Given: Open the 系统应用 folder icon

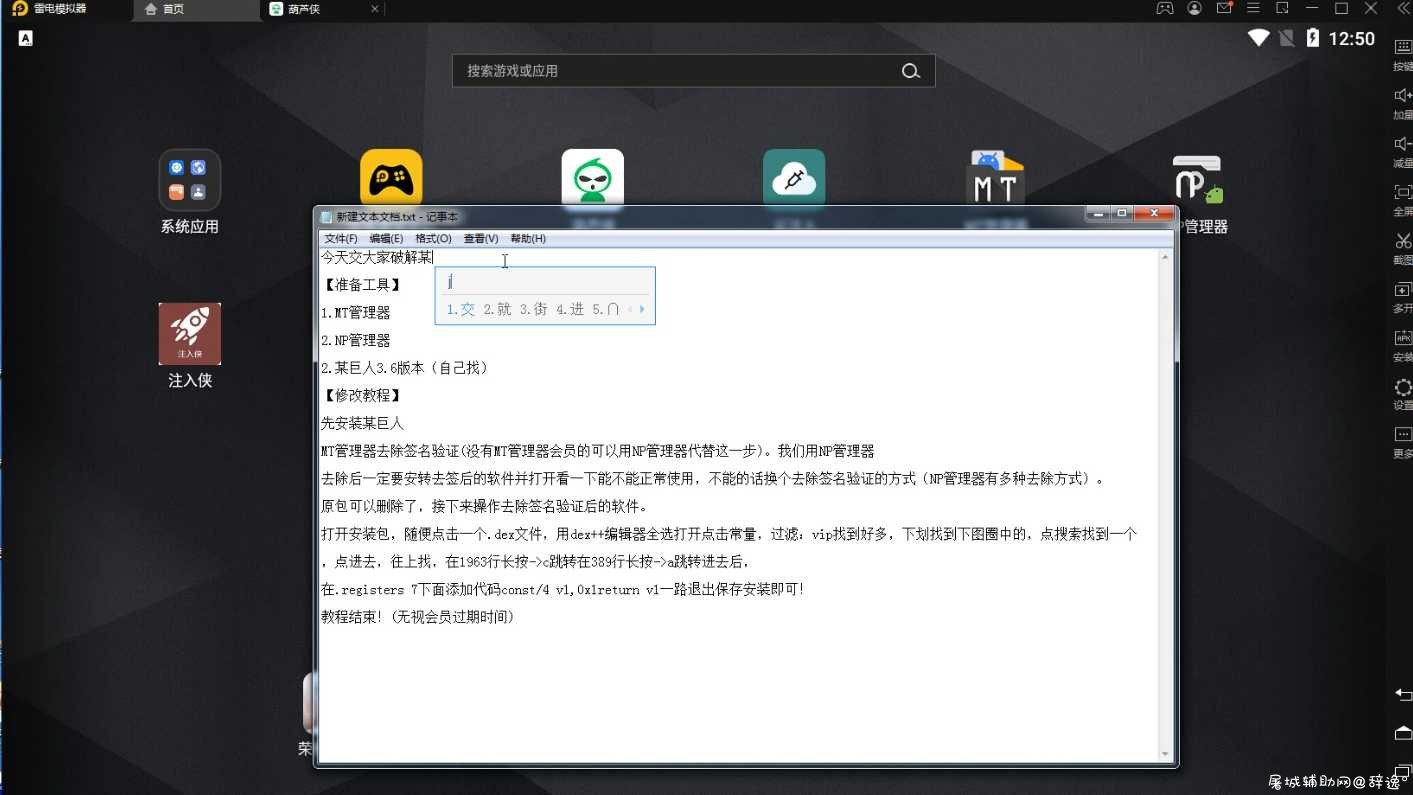Looking at the screenshot, I should point(189,180).
